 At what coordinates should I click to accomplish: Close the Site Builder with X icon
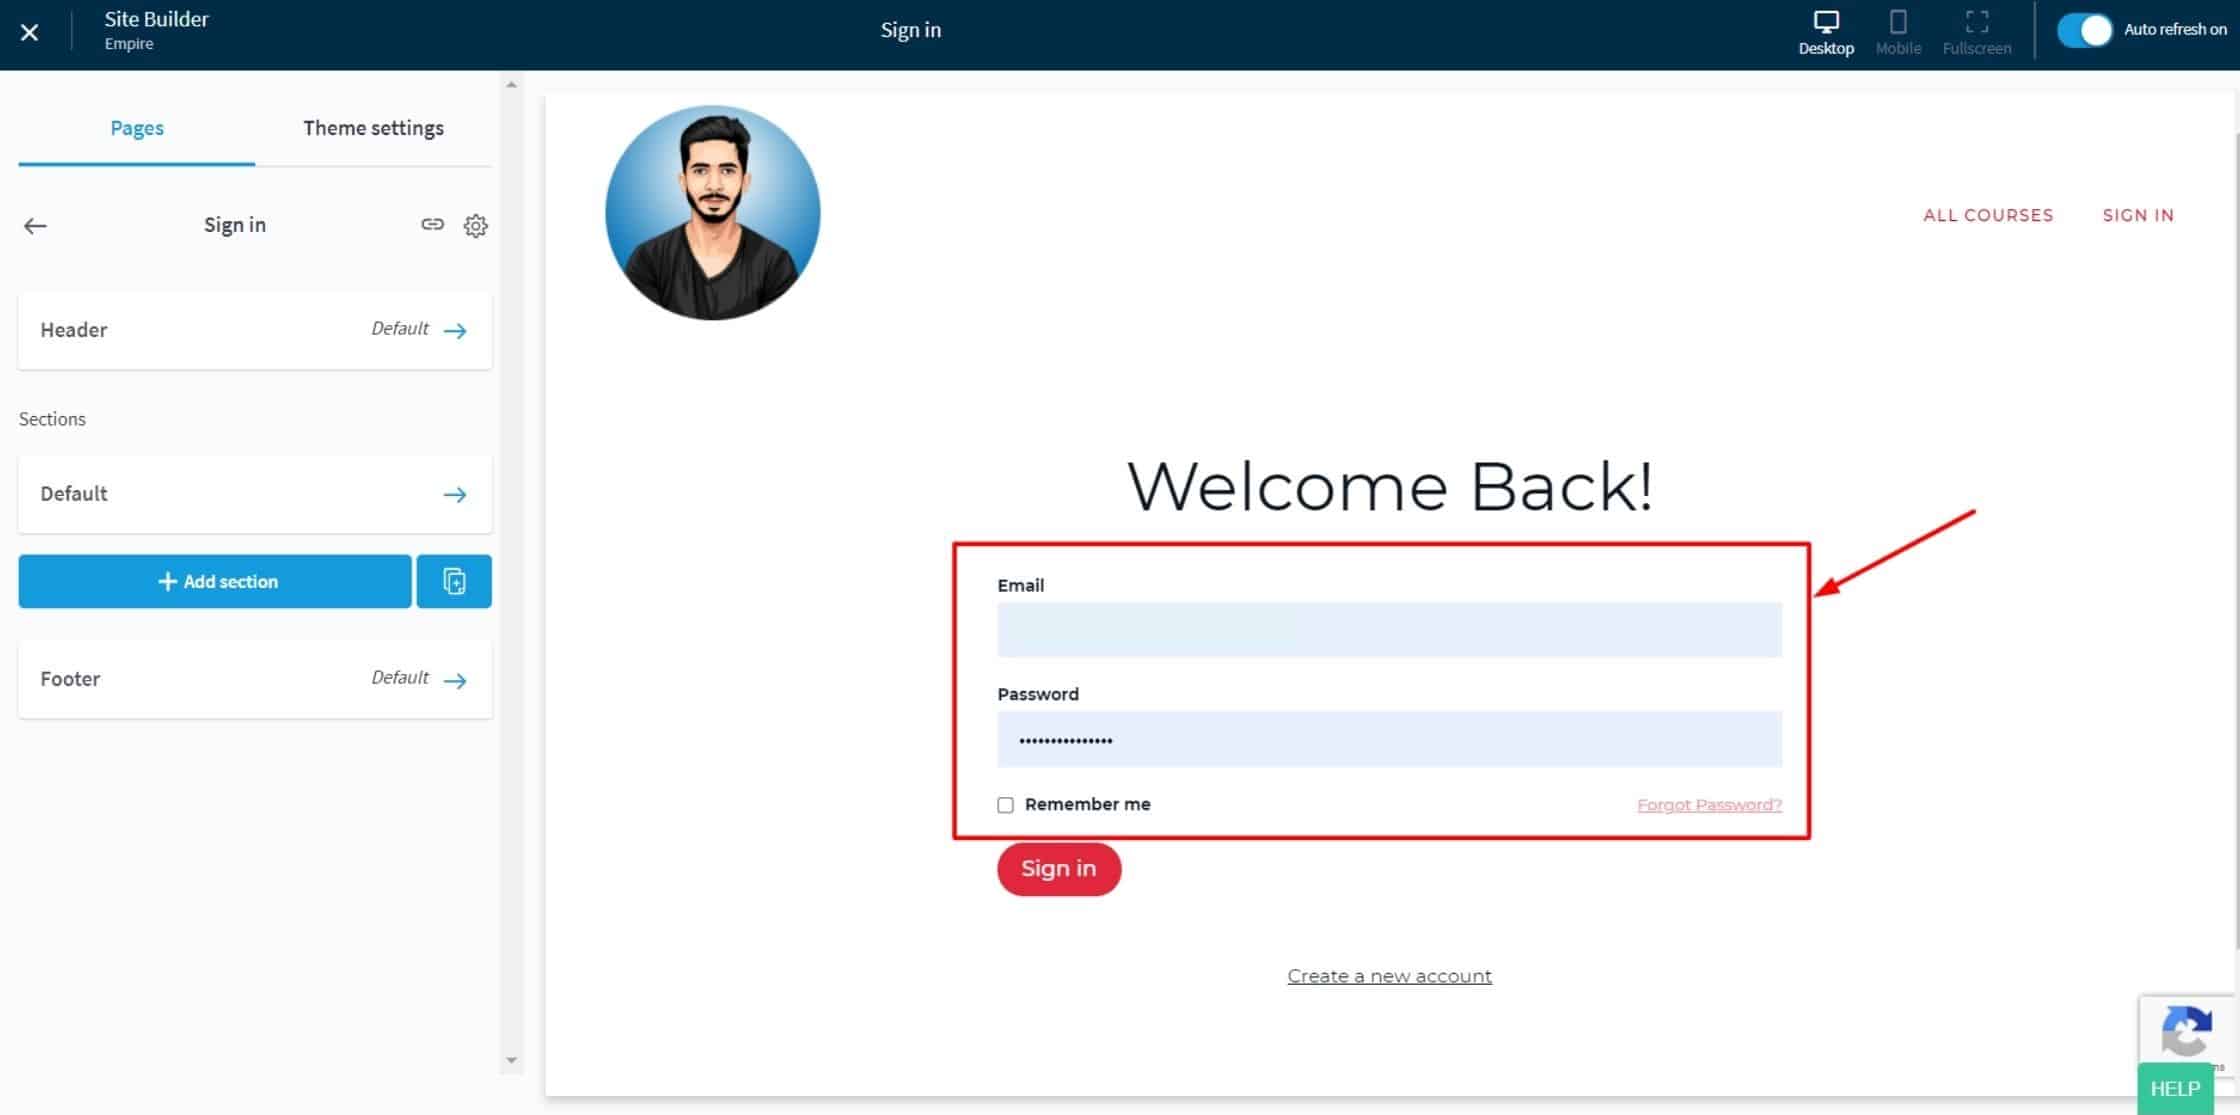pyautogui.click(x=29, y=33)
